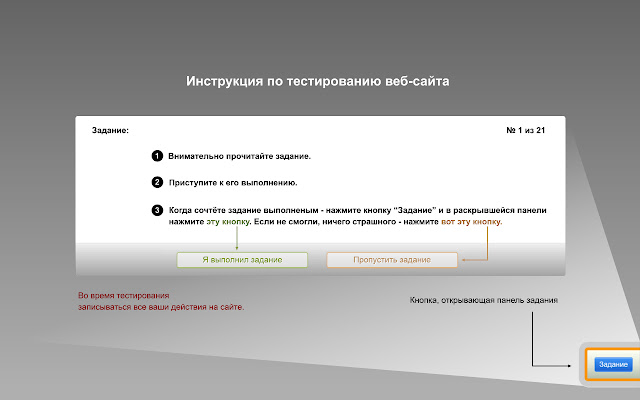Click the green "Я выполнил задание" button
The image size is (640, 400).
tap(242, 260)
